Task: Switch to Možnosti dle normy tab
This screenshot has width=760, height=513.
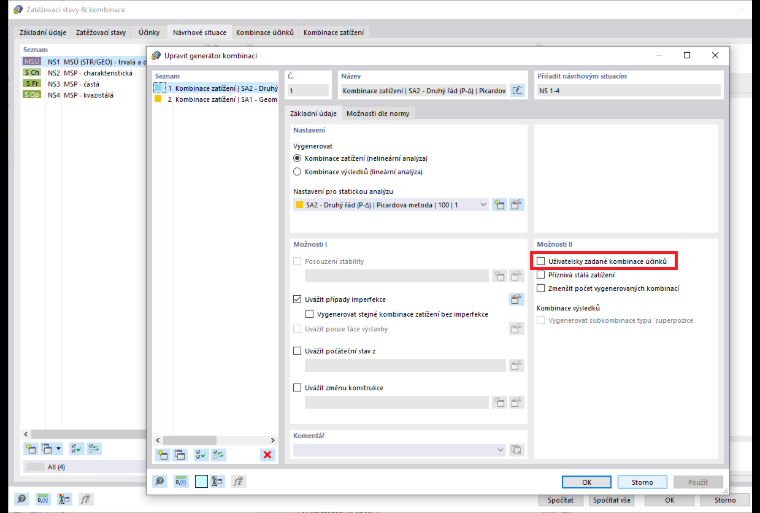Action: click(378, 113)
